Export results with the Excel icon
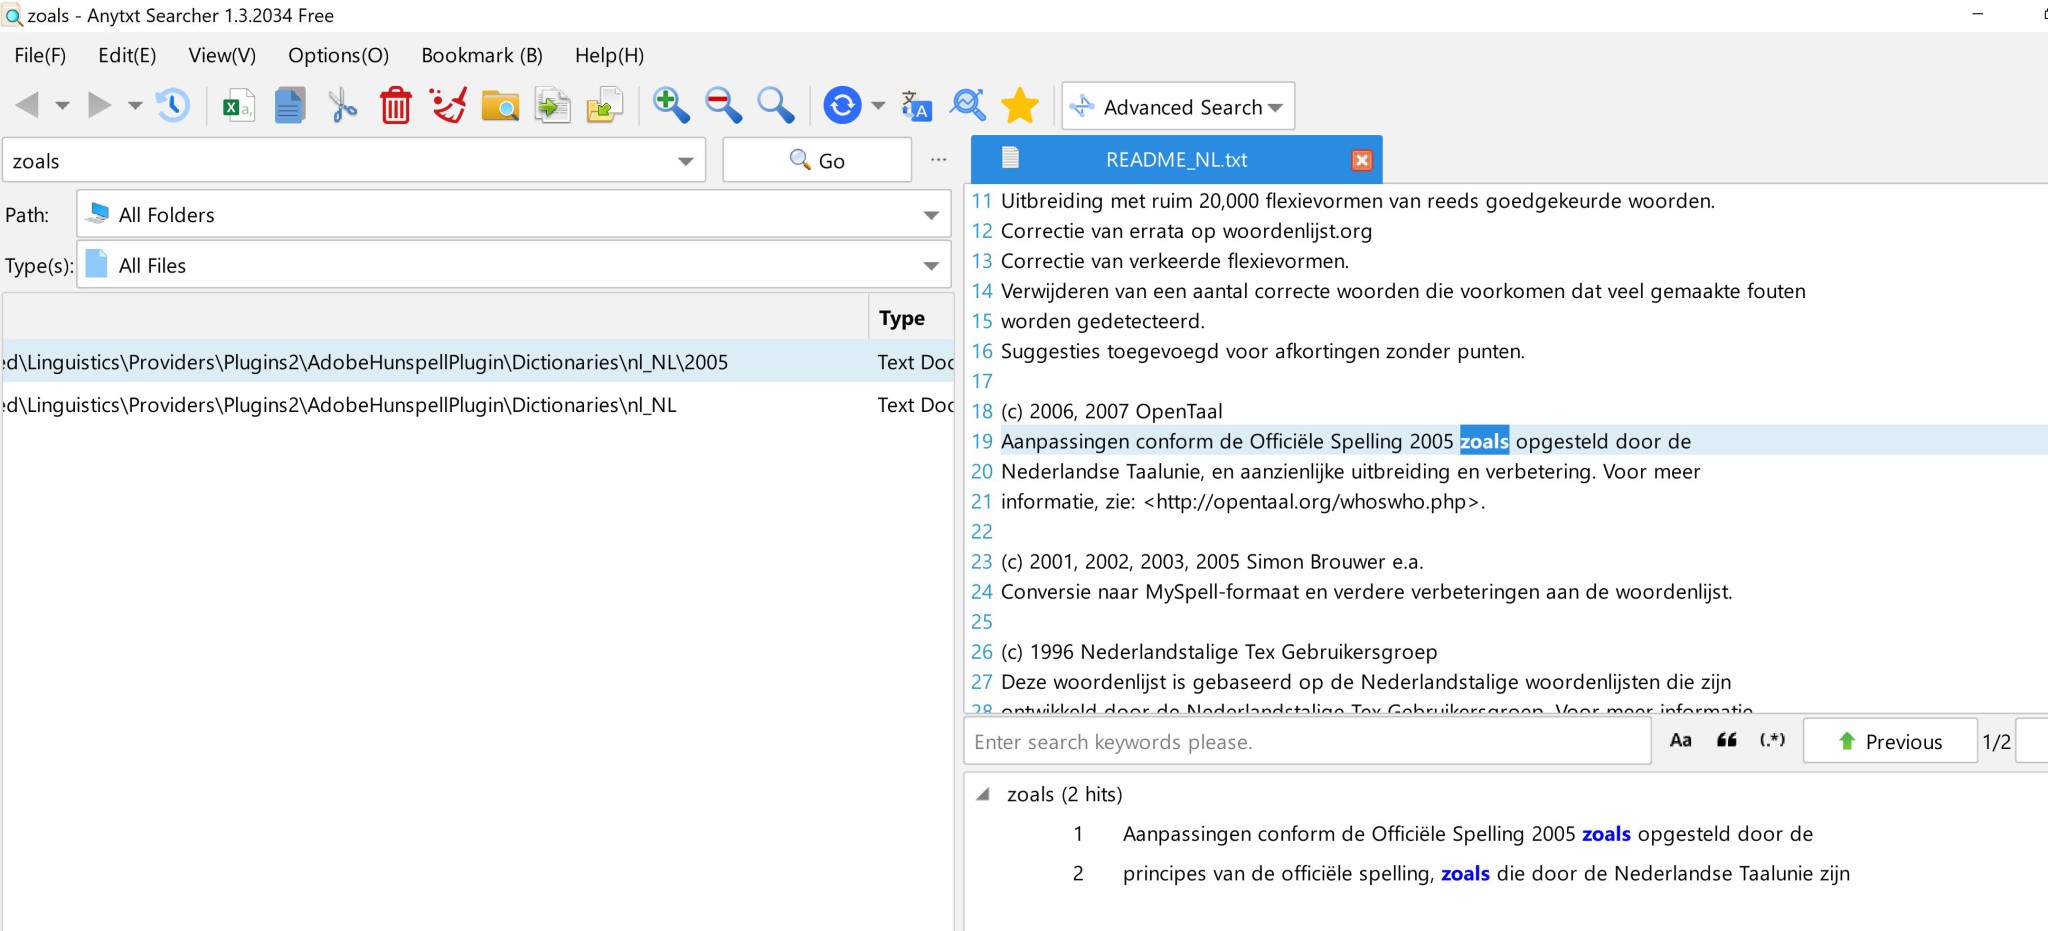2048x931 pixels. point(238,105)
